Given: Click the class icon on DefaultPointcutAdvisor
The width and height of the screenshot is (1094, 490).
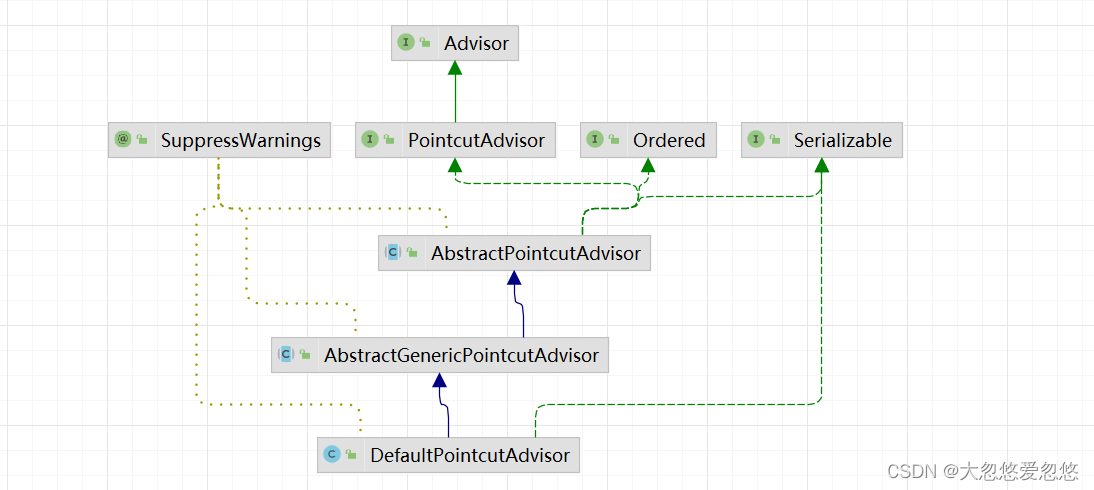Looking at the screenshot, I should point(332,455).
